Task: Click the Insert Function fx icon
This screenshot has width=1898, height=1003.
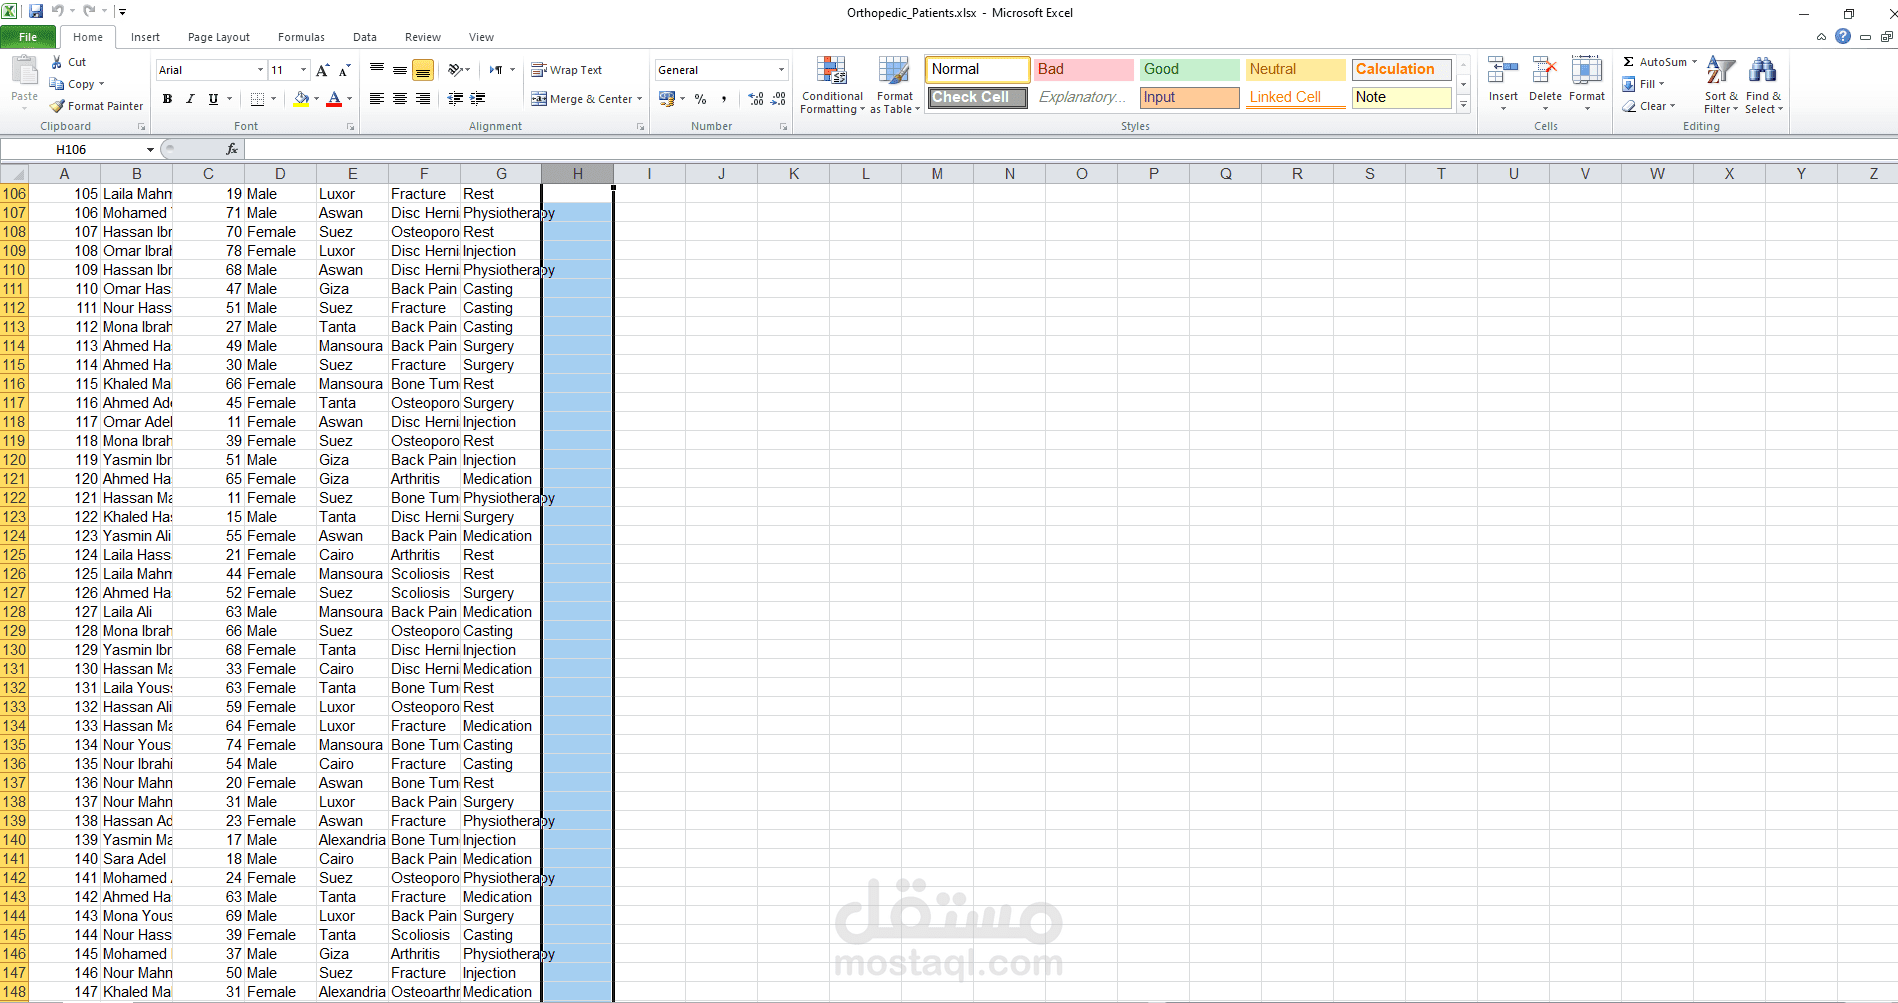Action: coord(232,149)
